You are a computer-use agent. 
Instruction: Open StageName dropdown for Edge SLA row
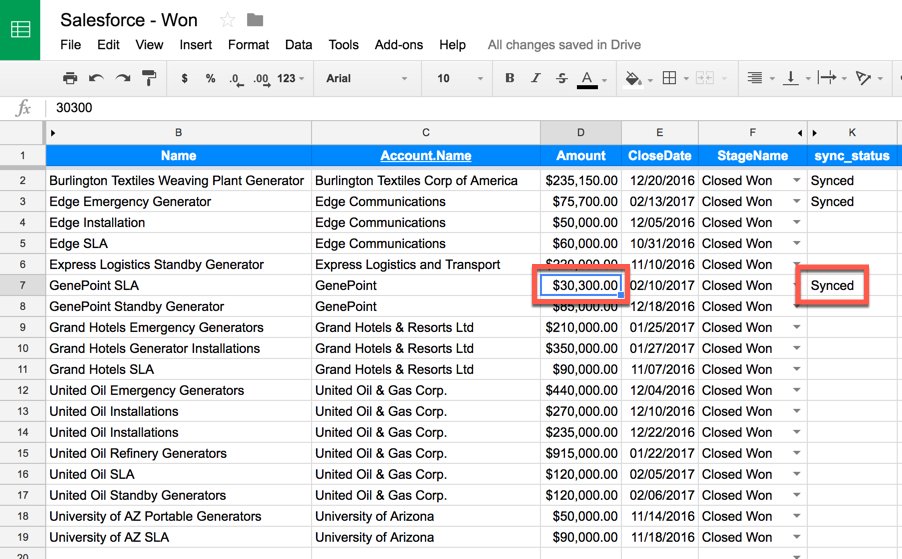797,243
